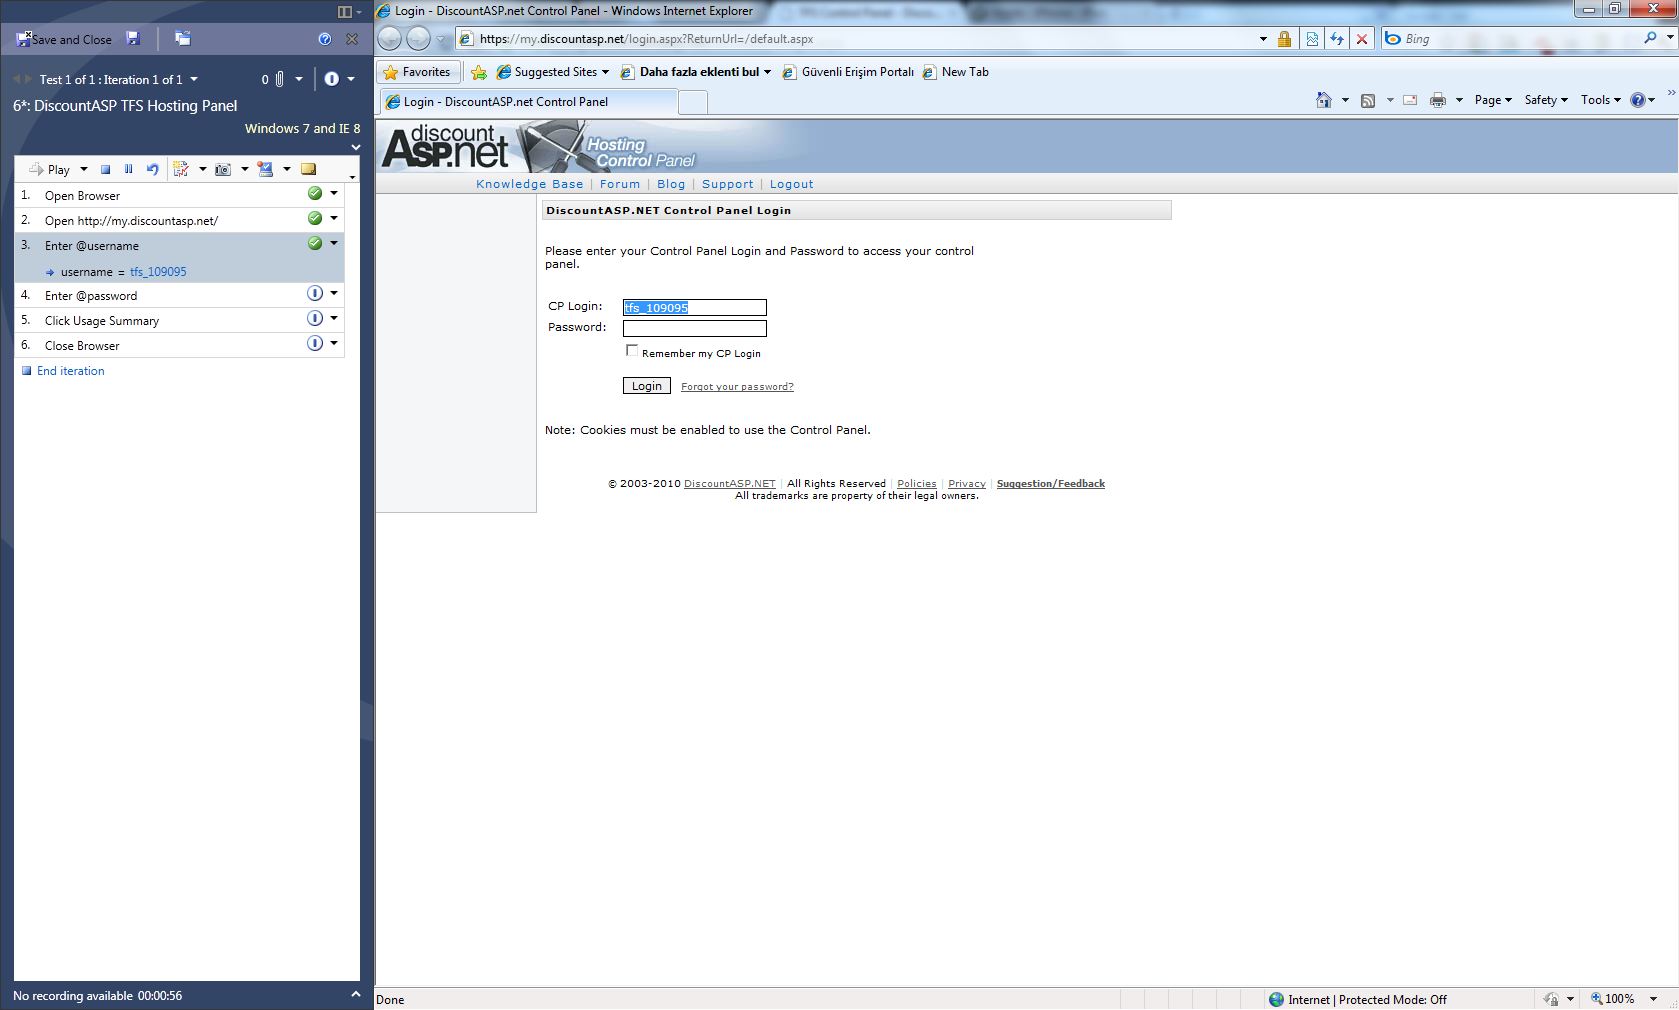
Task: Open result dropdown for Enter @password step
Action: click(334, 294)
